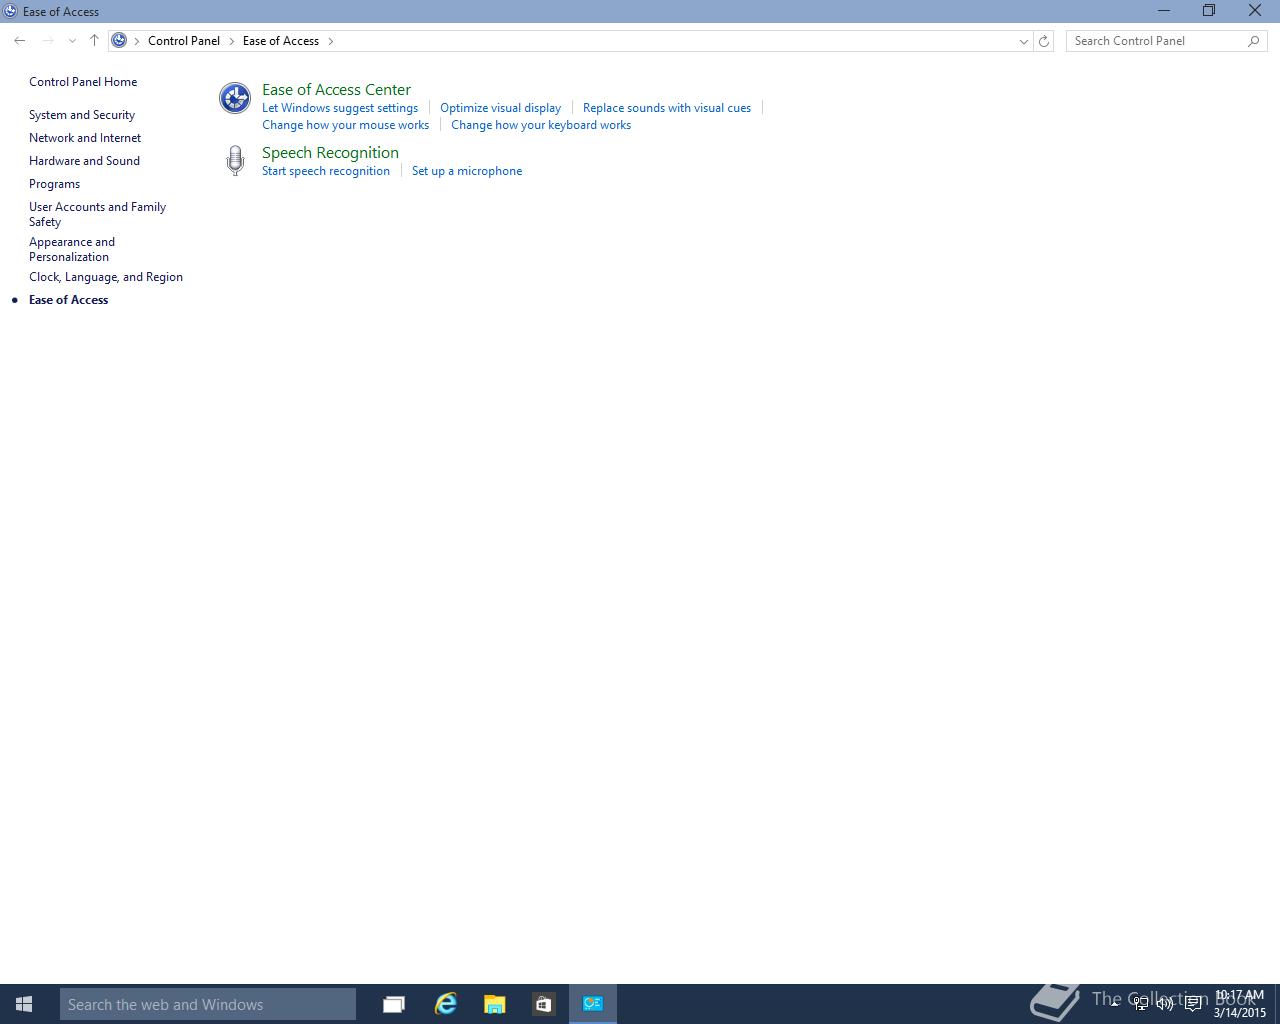Image resolution: width=1280 pixels, height=1024 pixels.
Task: Select Ease of Access in the breadcrumb
Action: click(281, 41)
